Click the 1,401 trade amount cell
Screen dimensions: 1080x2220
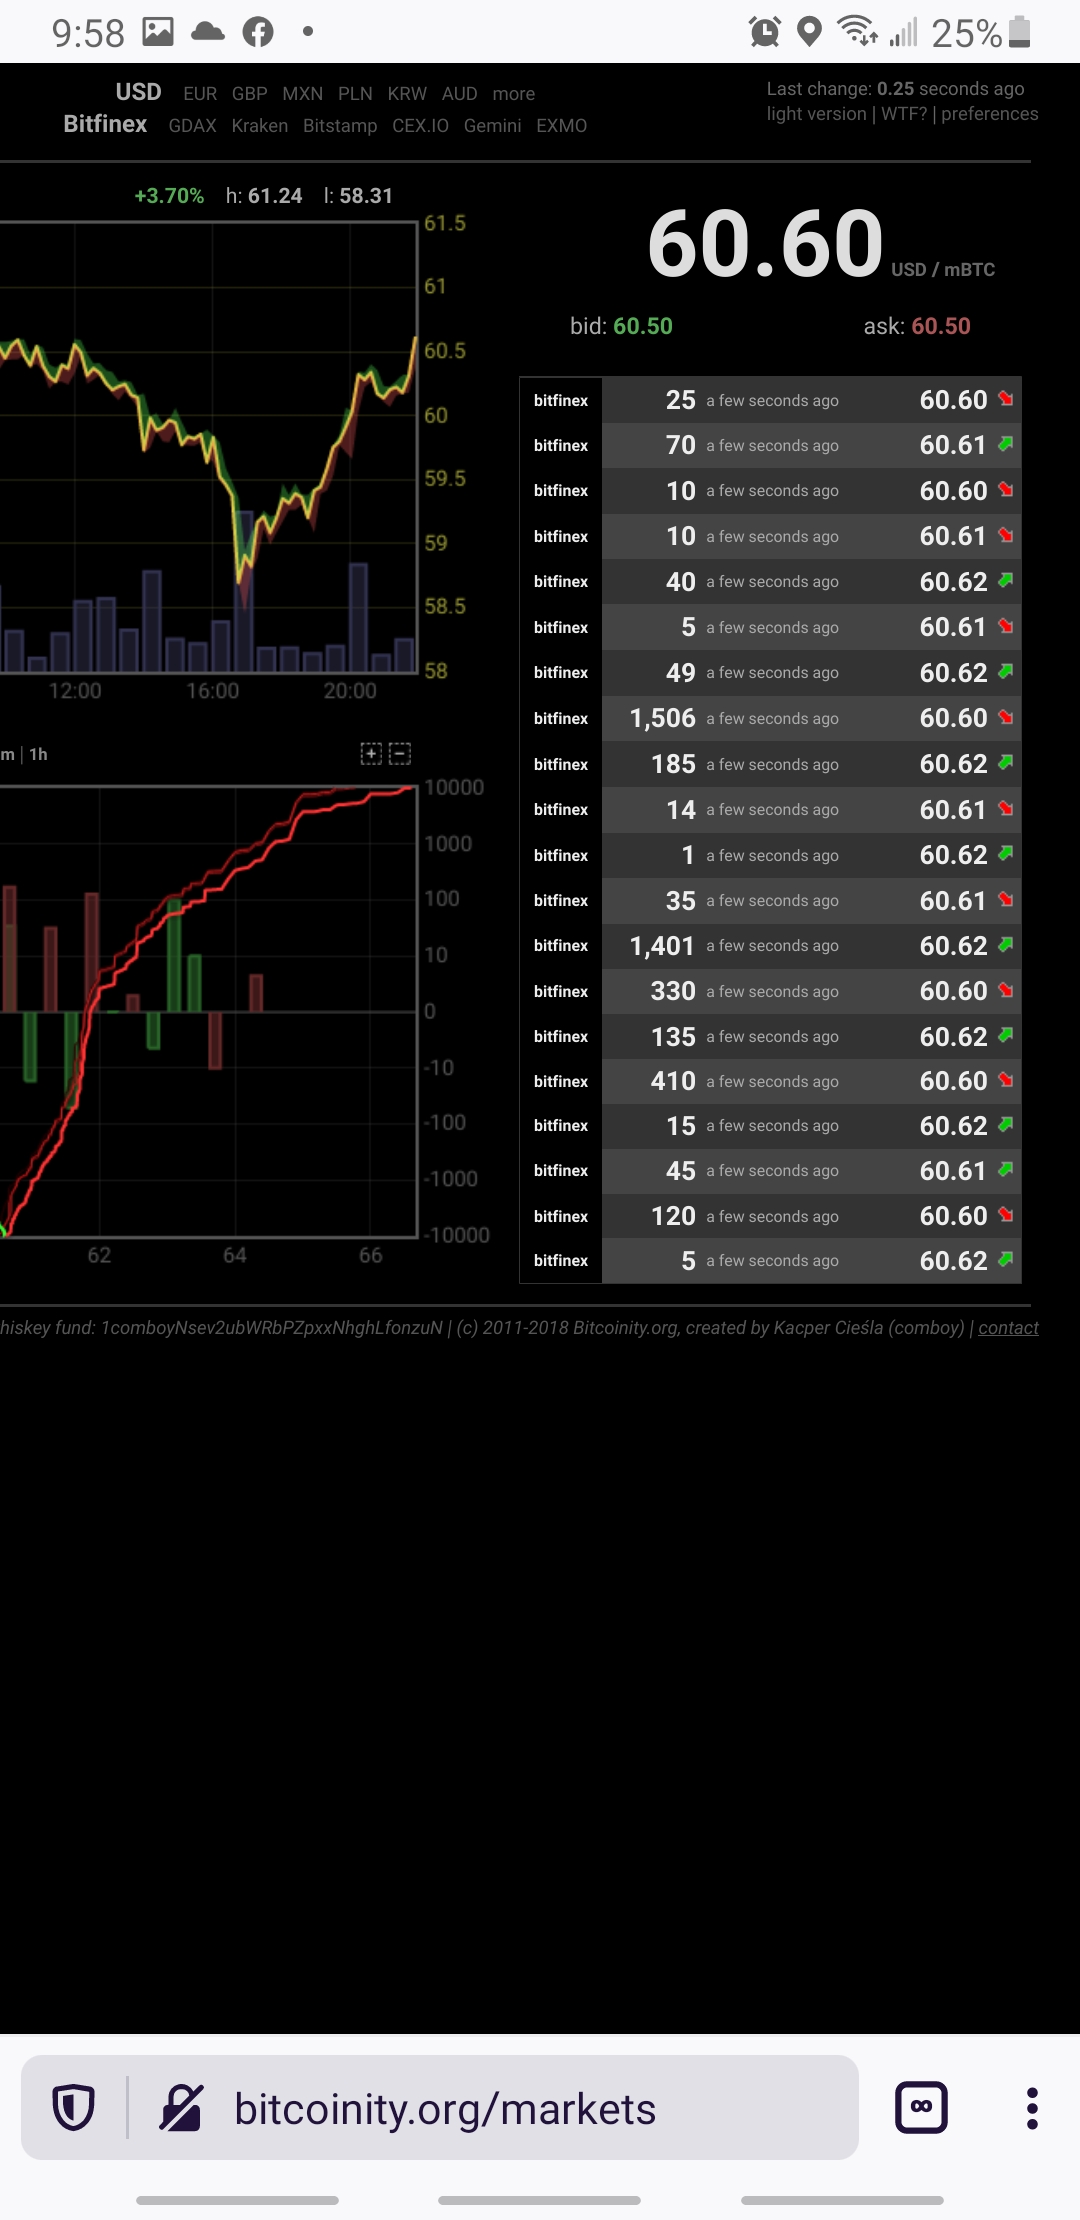pyautogui.click(x=662, y=945)
